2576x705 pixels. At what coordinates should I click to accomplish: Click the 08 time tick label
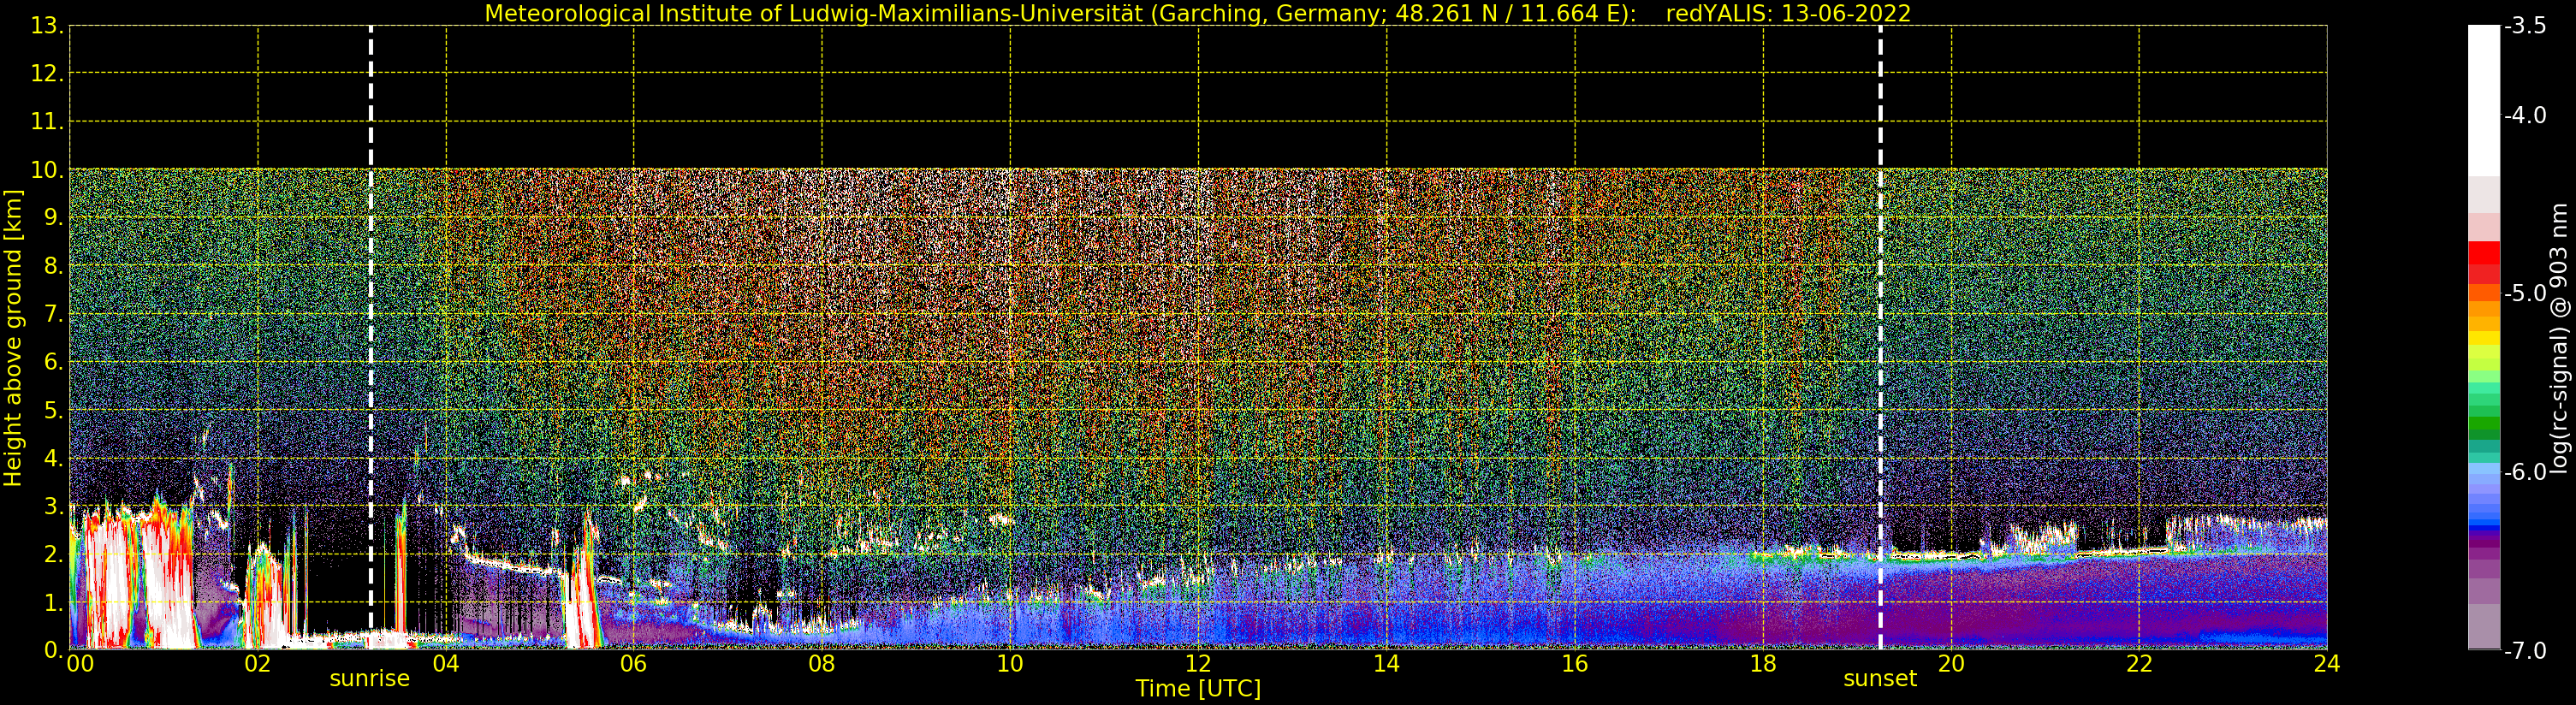[822, 664]
